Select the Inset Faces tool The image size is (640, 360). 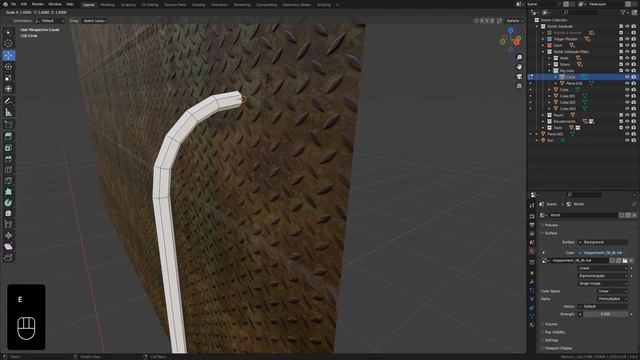point(9,148)
